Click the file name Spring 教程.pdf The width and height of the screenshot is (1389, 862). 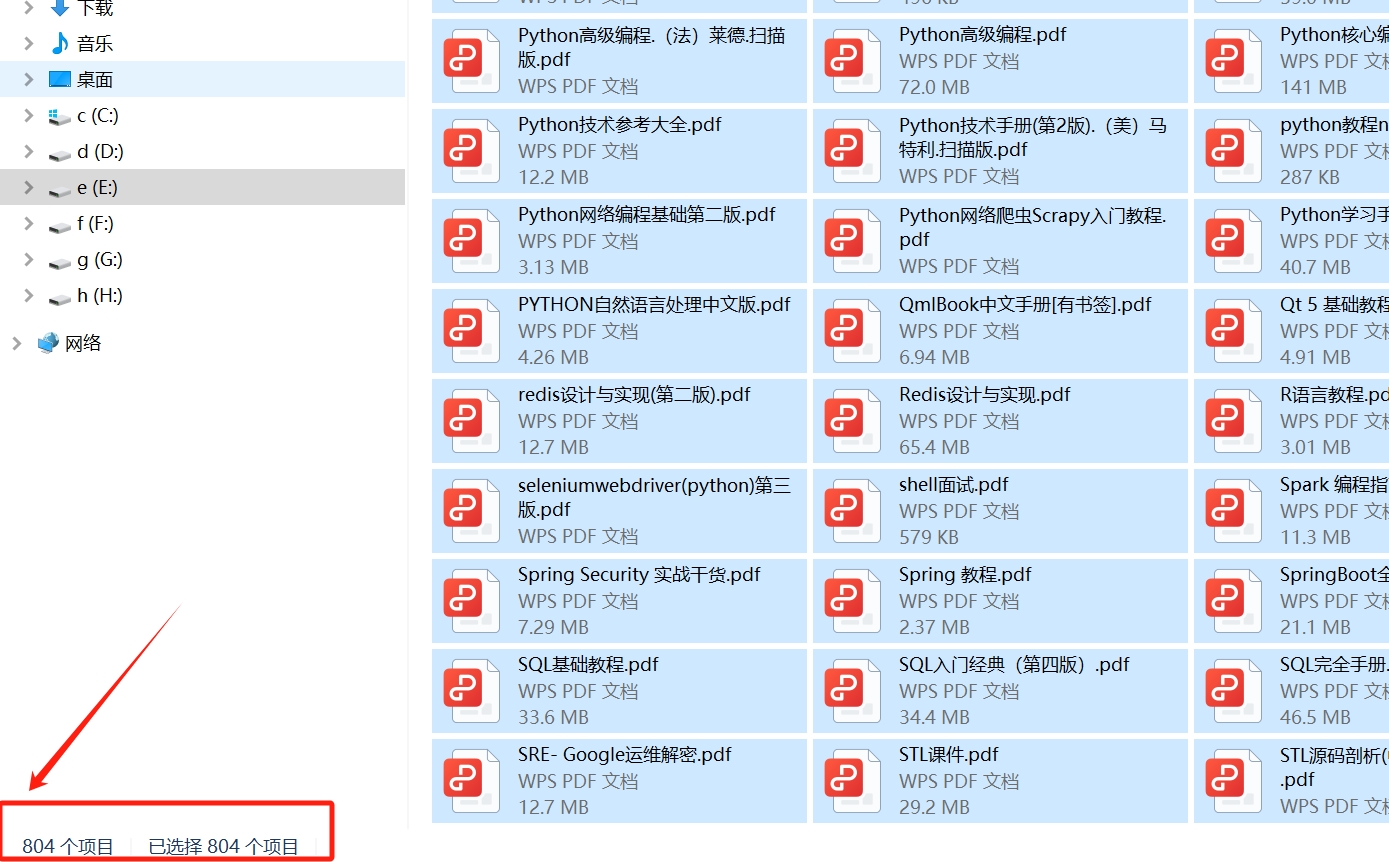965,575
